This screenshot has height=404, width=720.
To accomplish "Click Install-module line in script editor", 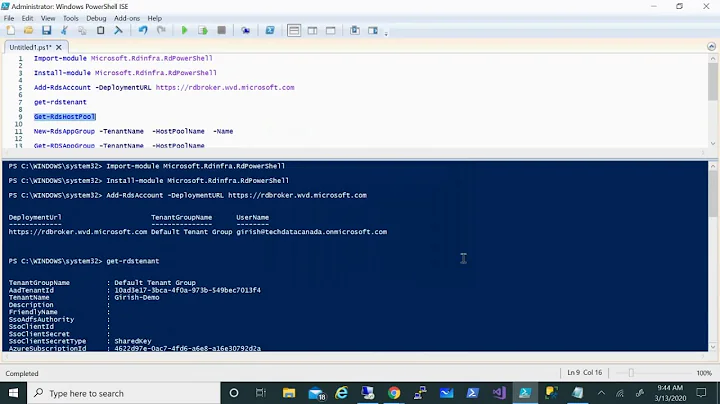I will [x=125, y=73].
